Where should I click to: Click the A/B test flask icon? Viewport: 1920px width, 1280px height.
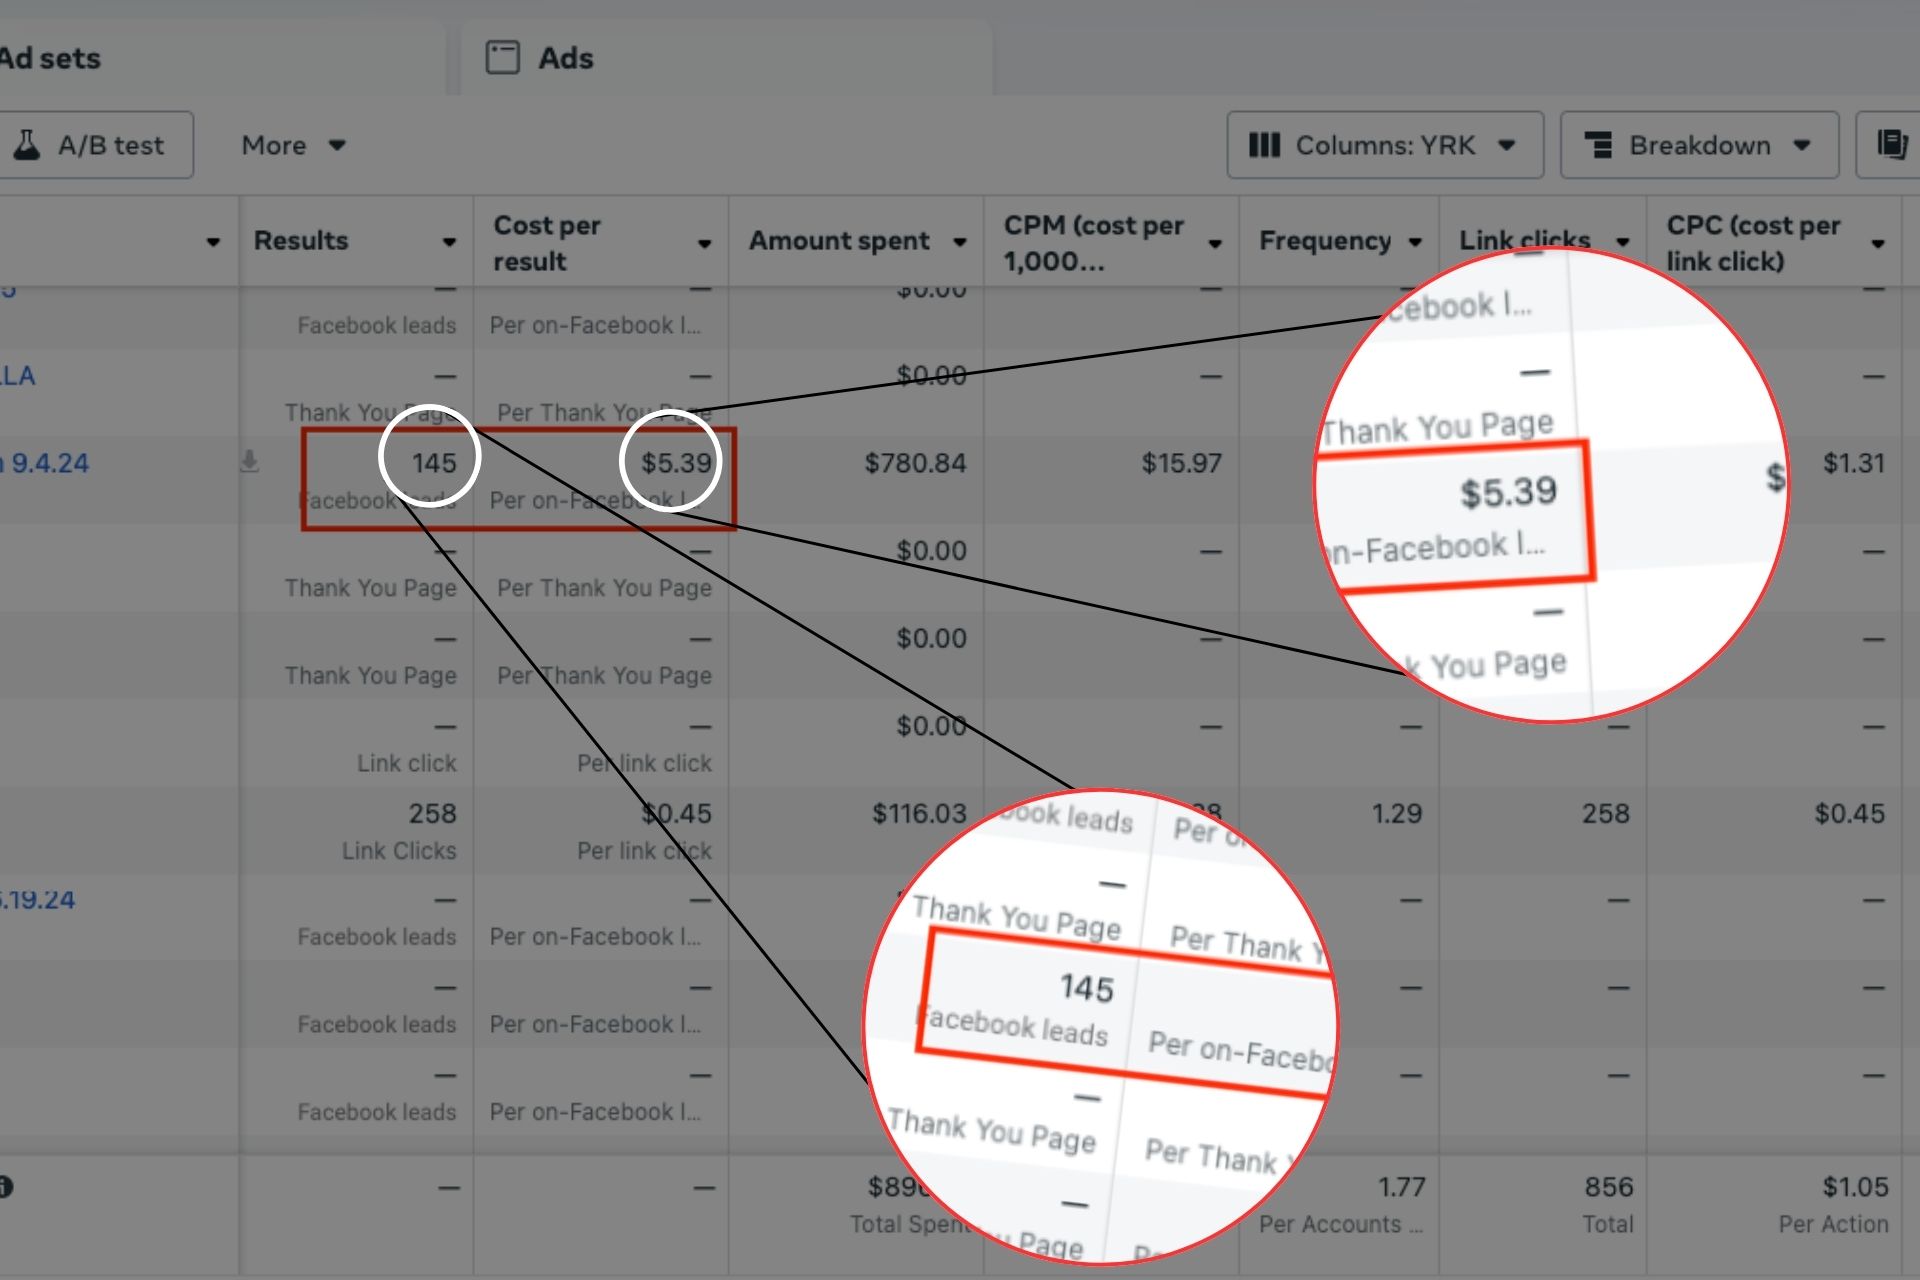(x=27, y=145)
